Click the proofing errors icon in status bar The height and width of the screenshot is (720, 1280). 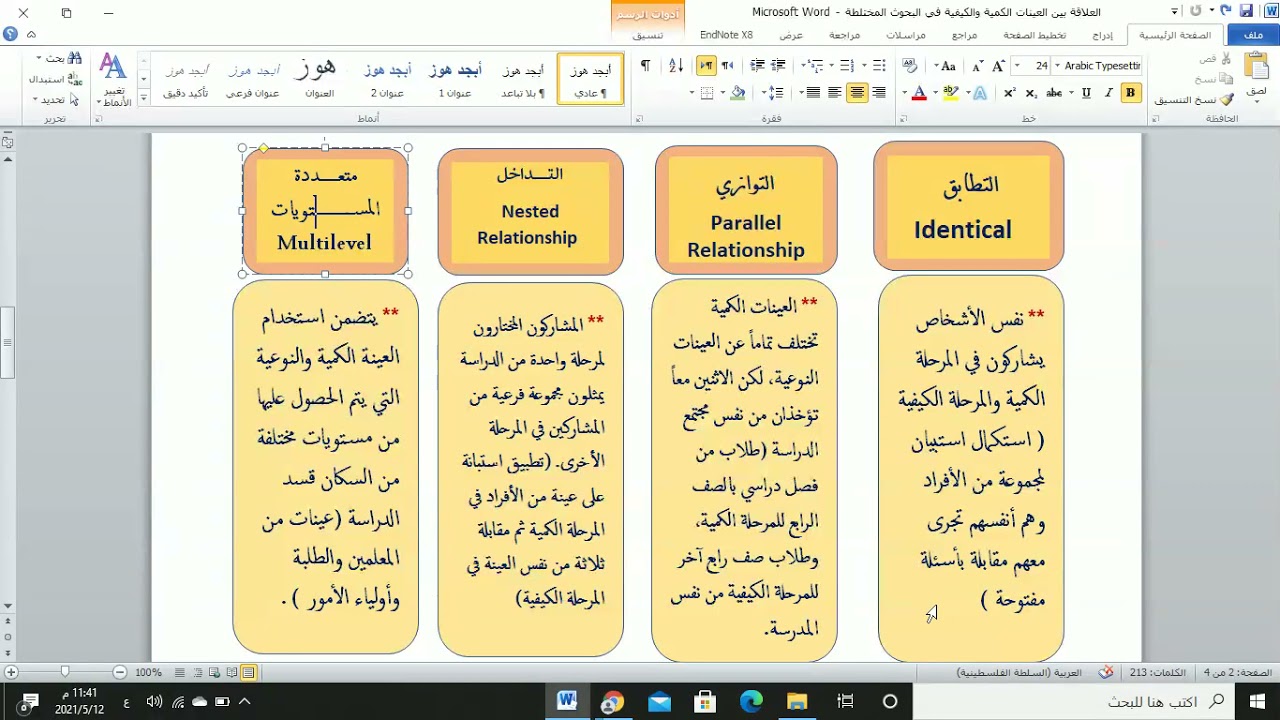[x=1106, y=672]
